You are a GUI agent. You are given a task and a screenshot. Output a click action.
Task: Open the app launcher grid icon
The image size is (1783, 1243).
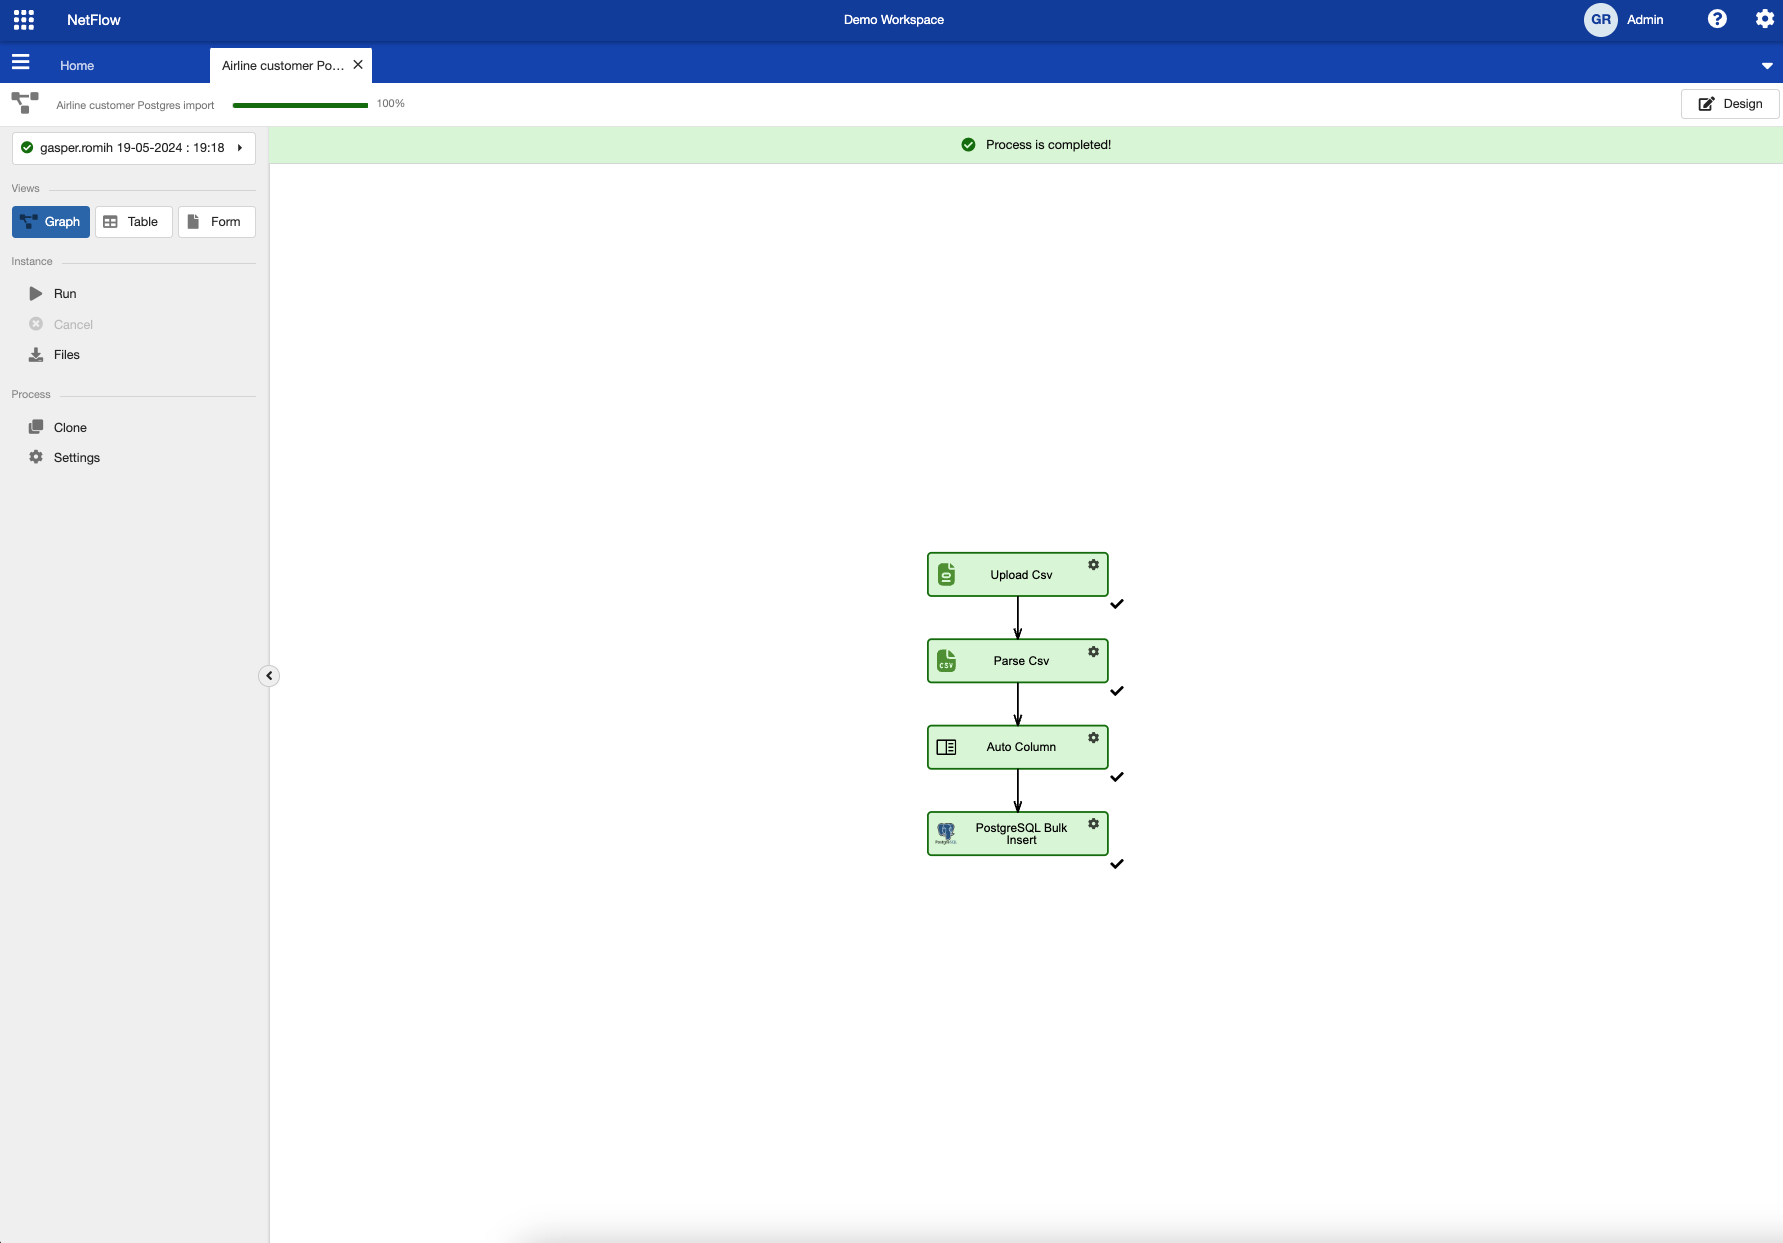(24, 20)
